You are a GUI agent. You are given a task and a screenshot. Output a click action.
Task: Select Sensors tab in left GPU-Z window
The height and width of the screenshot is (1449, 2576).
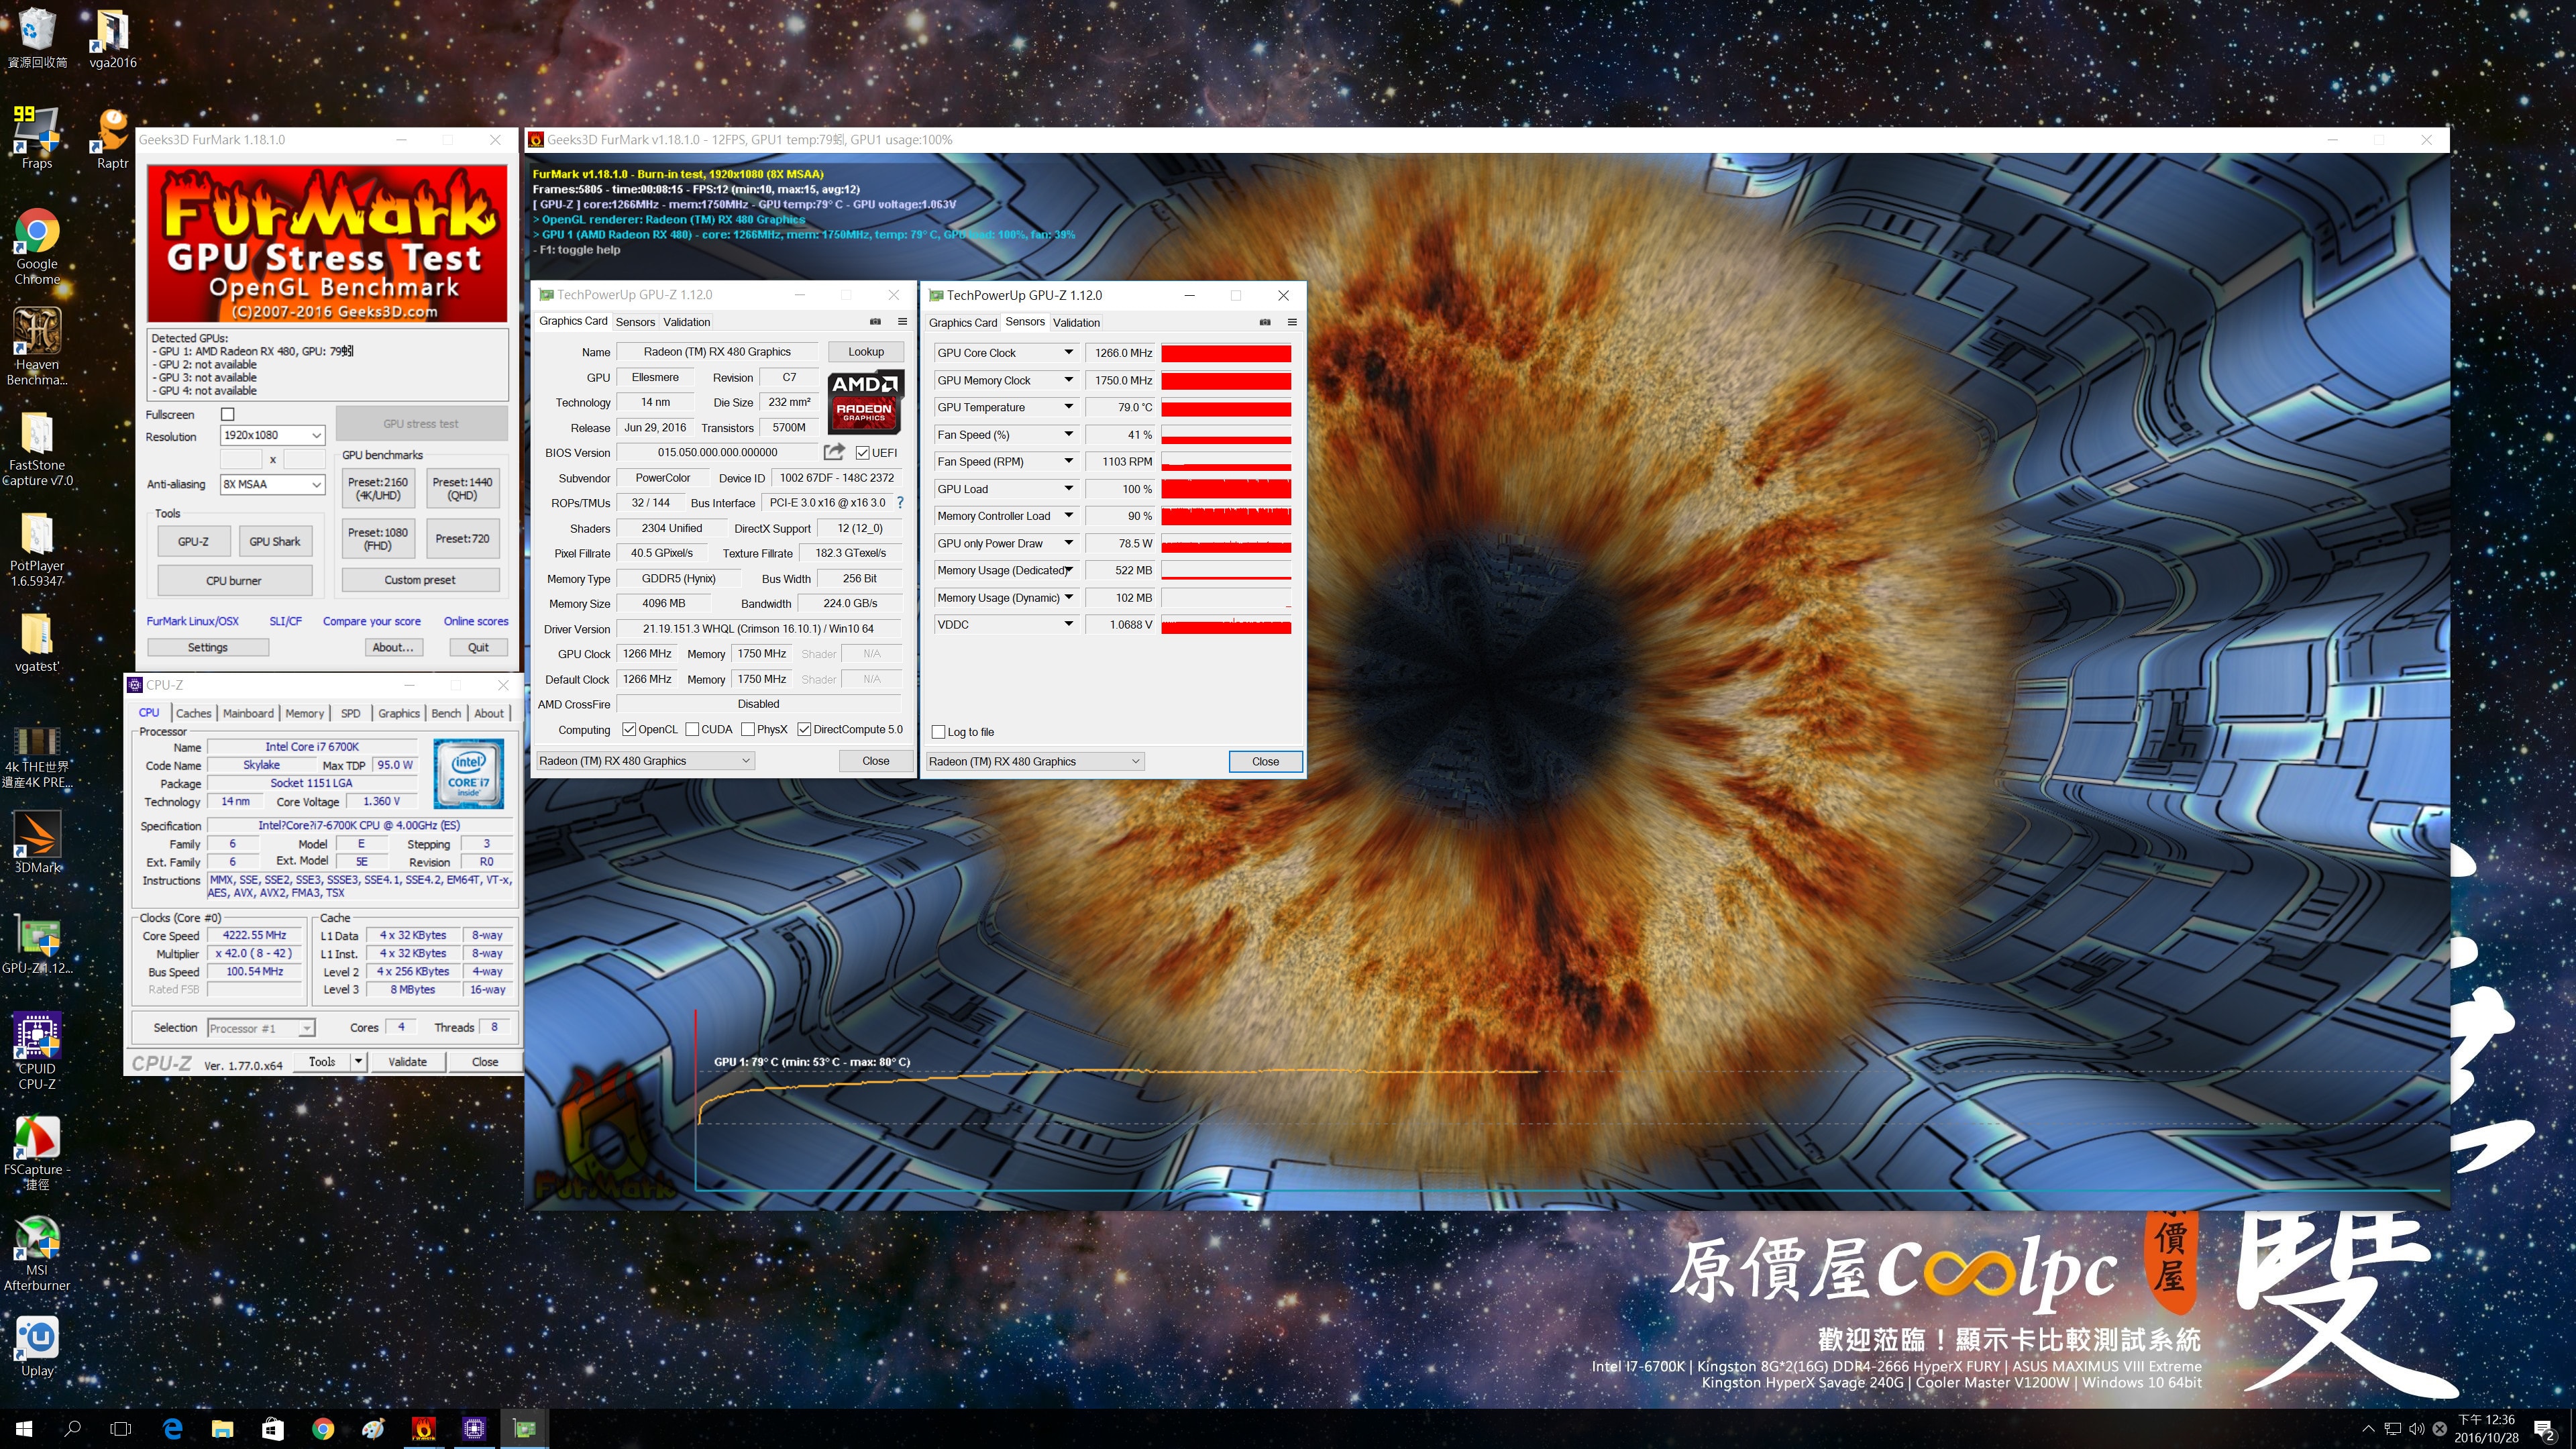tap(635, 322)
